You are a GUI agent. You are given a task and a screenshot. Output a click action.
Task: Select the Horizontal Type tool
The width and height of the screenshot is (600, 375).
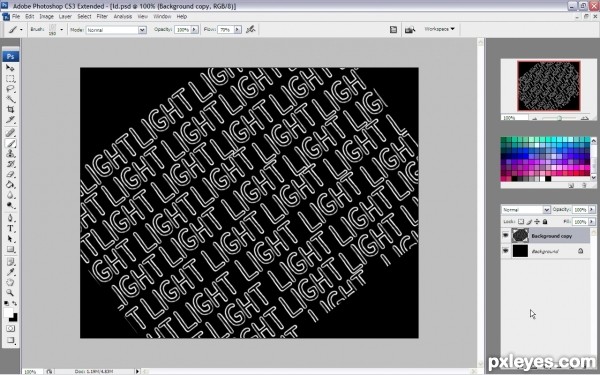click(x=10, y=229)
